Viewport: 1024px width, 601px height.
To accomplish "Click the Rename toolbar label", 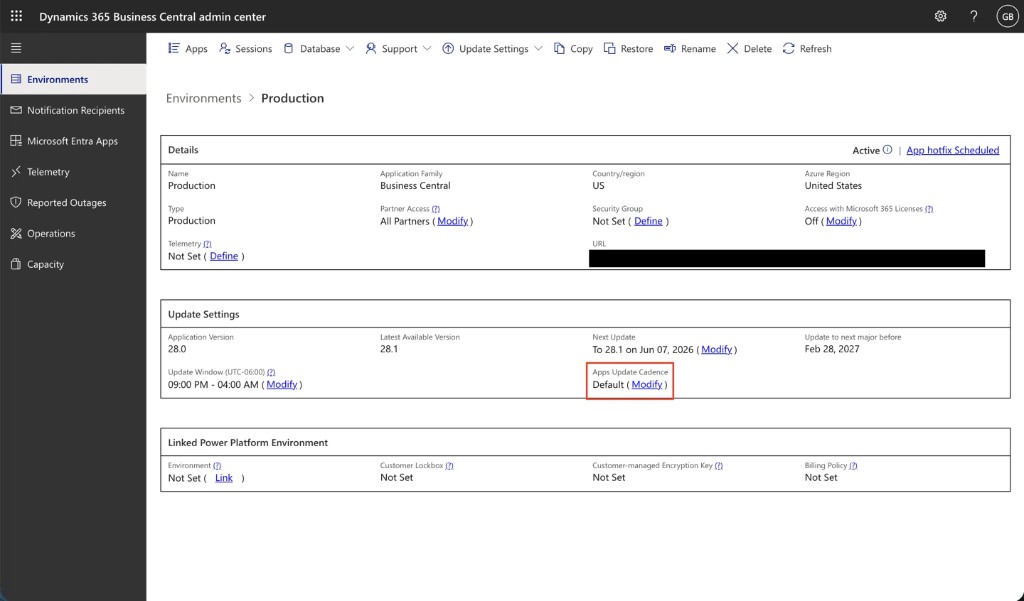I will coord(698,48).
